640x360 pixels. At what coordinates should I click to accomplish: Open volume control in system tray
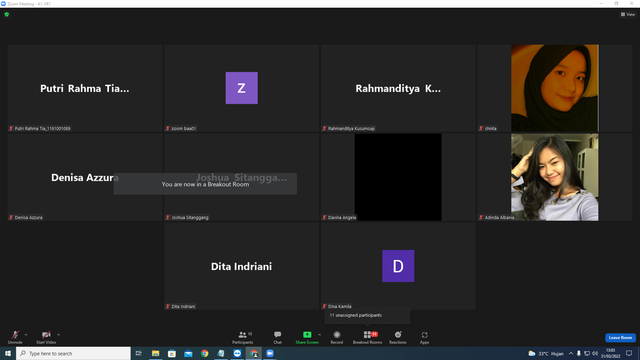click(x=595, y=353)
